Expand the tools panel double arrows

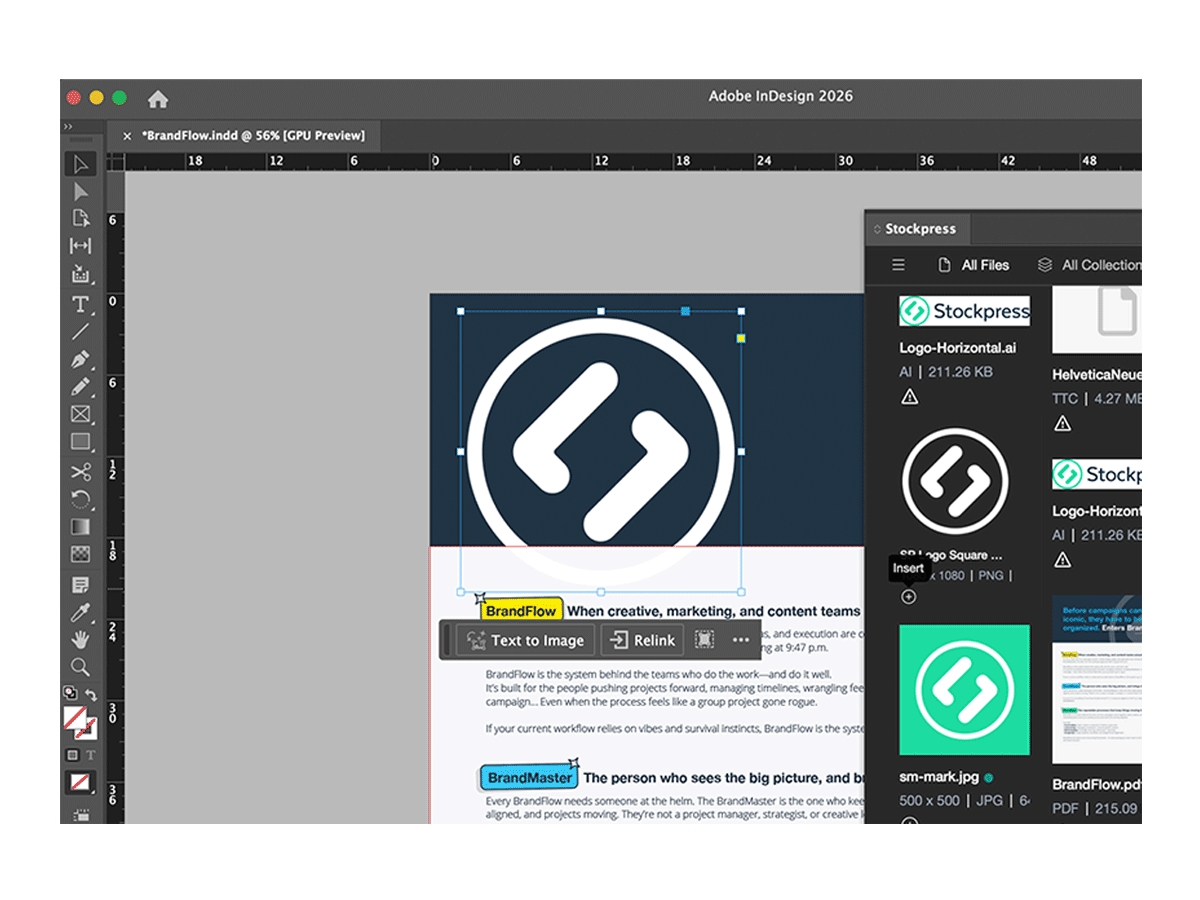(x=68, y=127)
